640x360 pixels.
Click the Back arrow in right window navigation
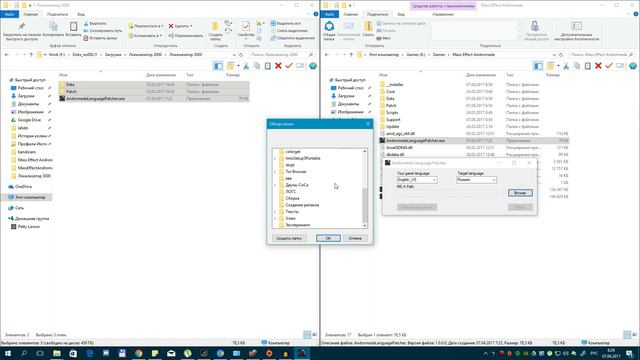(x=327, y=55)
